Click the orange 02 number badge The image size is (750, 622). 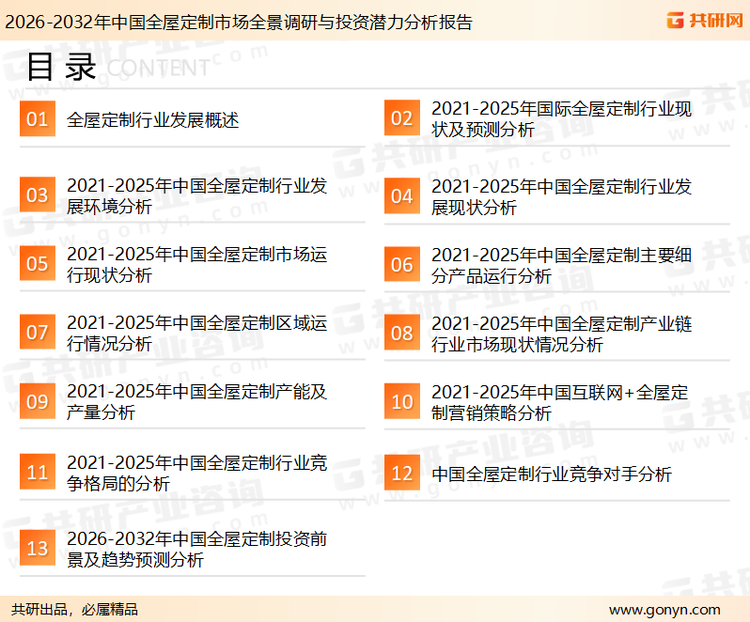402,118
